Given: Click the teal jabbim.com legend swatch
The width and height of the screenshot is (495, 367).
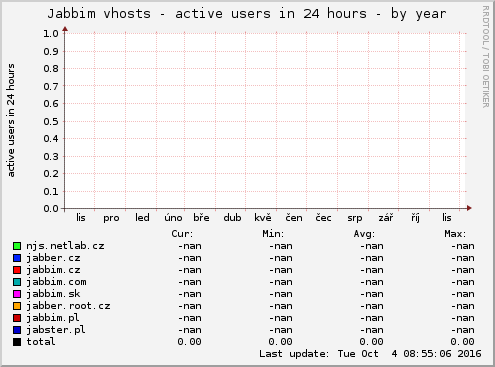Looking at the screenshot, I should [x=17, y=282].
